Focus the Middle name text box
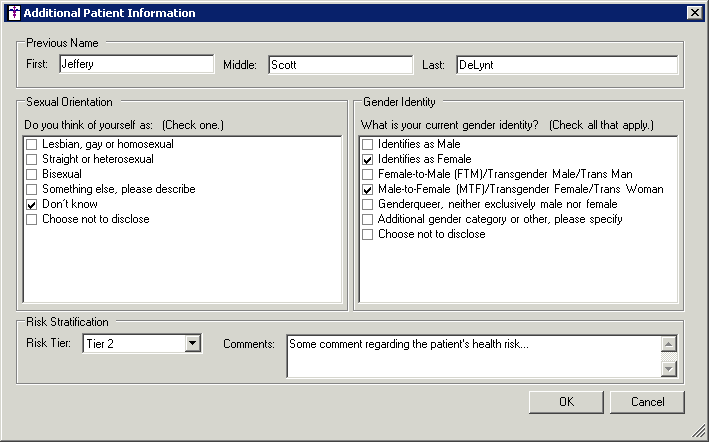This screenshot has height=442, width=709. click(339, 65)
